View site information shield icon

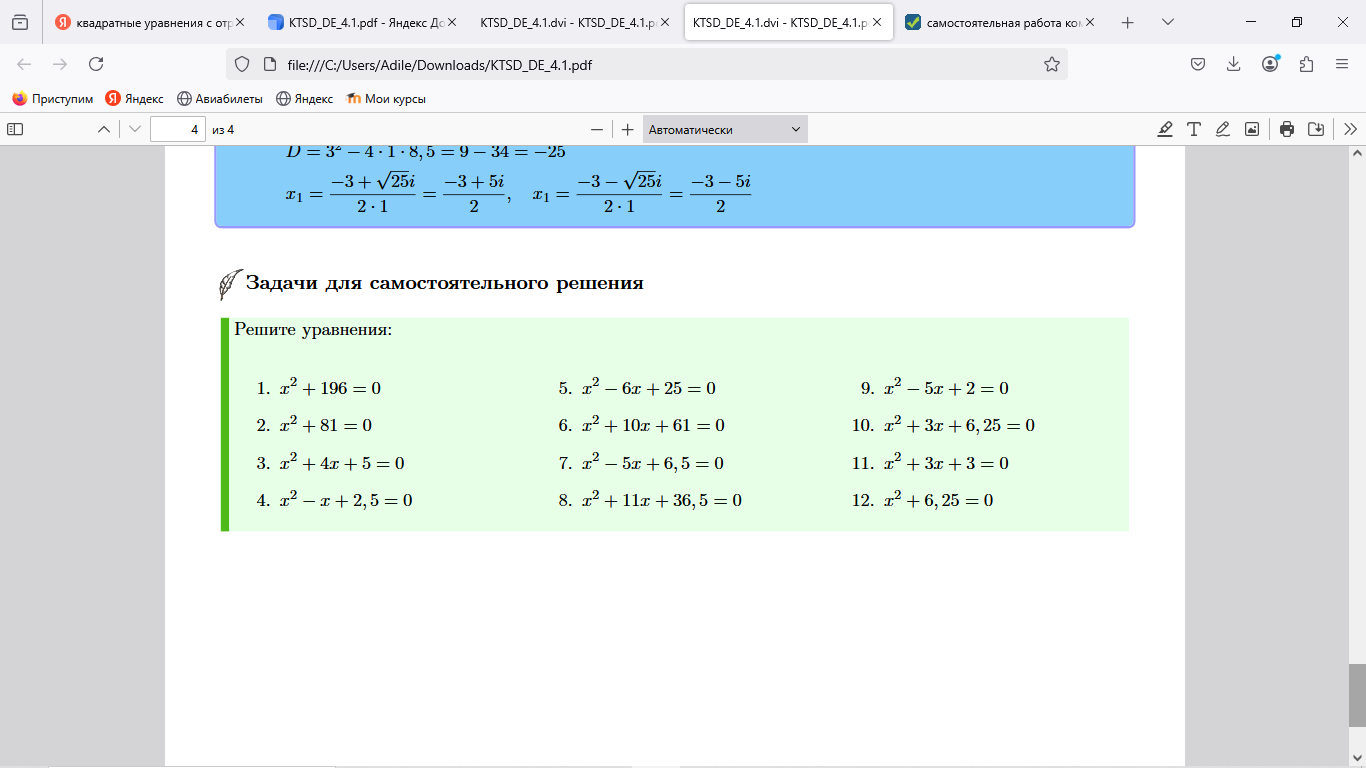tap(241, 64)
